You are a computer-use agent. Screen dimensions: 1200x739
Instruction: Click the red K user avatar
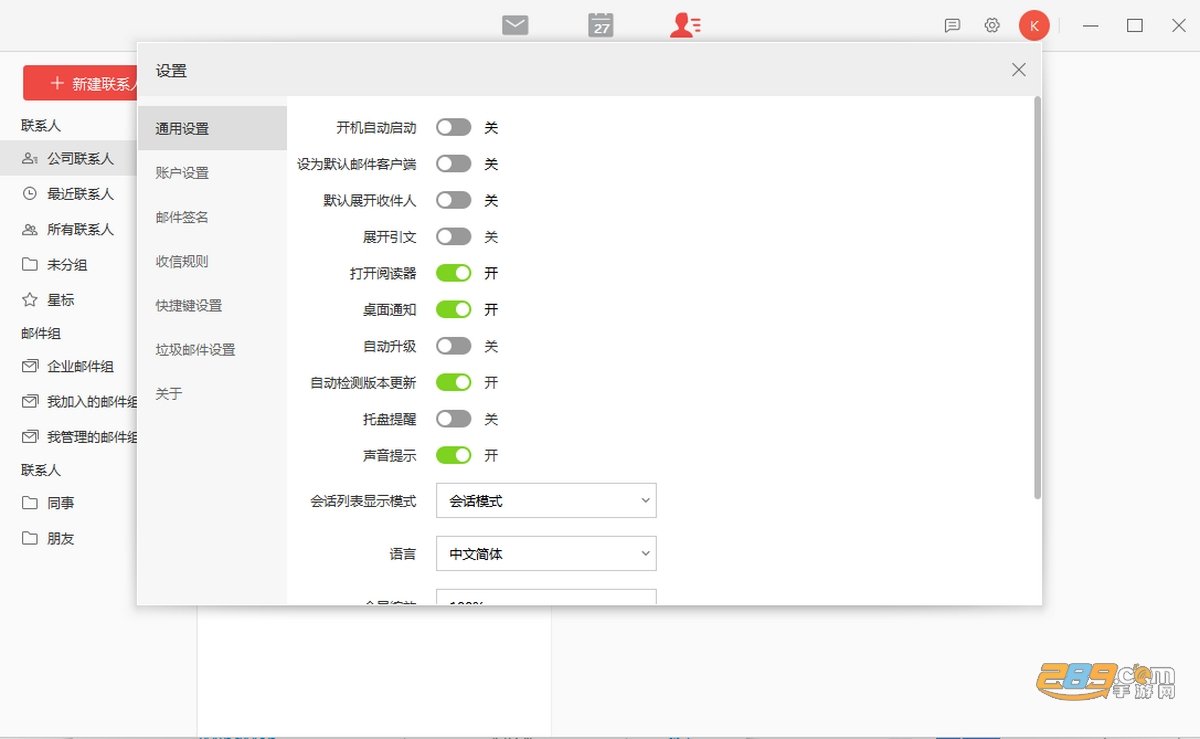click(1034, 26)
